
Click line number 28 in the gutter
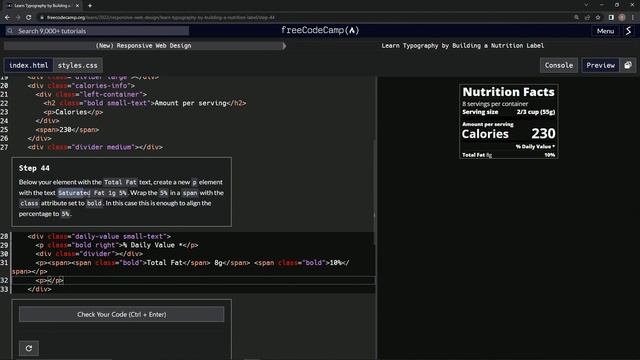pos(4,236)
